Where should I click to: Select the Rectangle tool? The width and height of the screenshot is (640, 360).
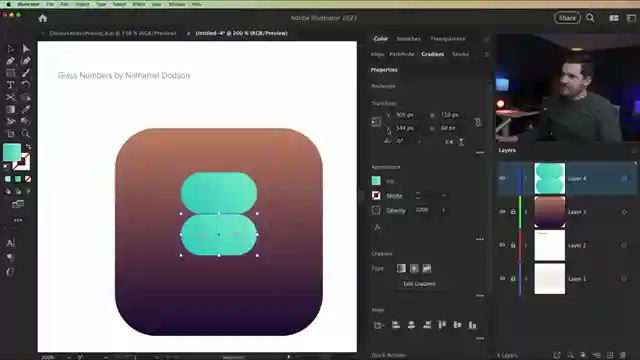pyautogui.click(x=10, y=73)
